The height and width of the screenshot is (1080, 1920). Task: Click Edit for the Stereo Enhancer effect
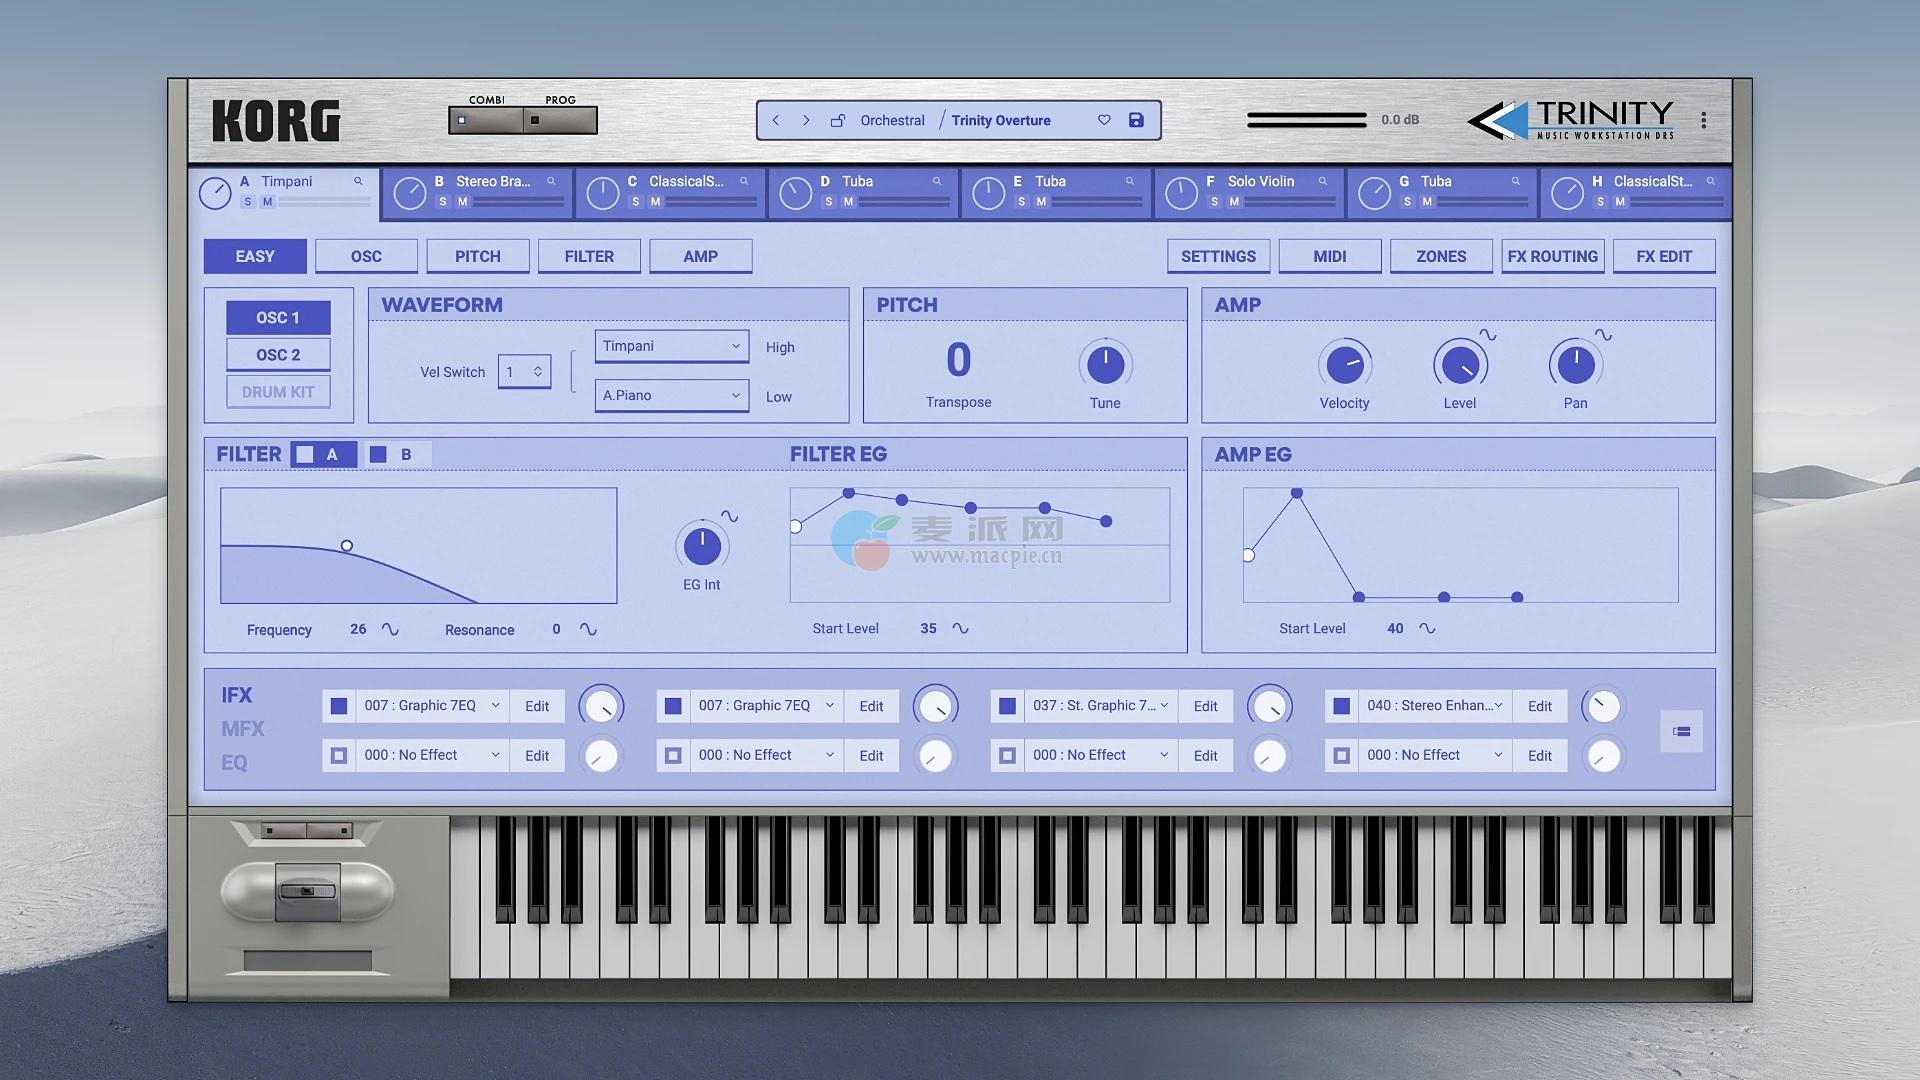point(1539,706)
